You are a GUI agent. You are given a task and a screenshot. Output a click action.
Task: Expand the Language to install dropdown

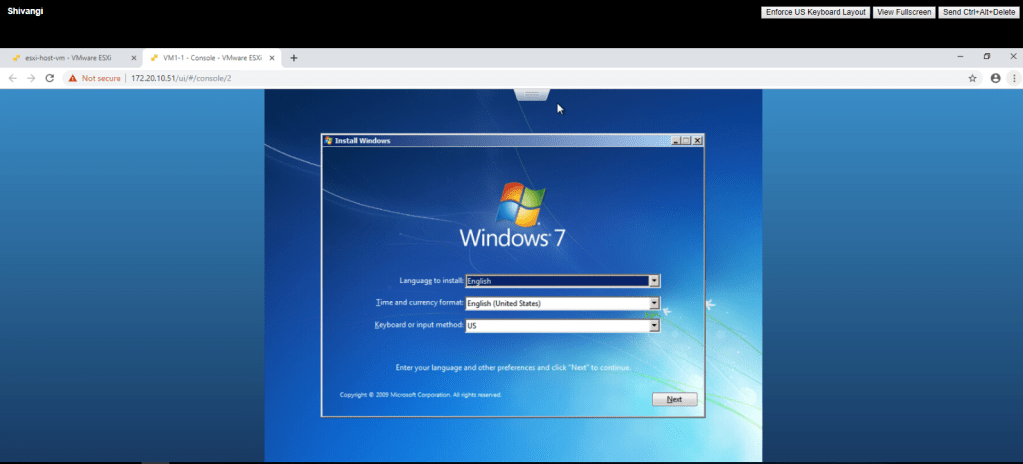(654, 281)
